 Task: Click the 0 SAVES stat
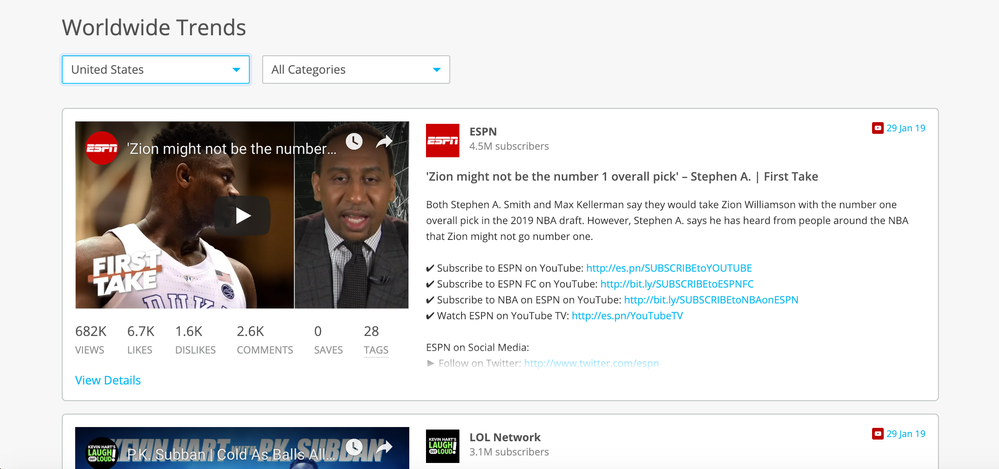point(328,340)
